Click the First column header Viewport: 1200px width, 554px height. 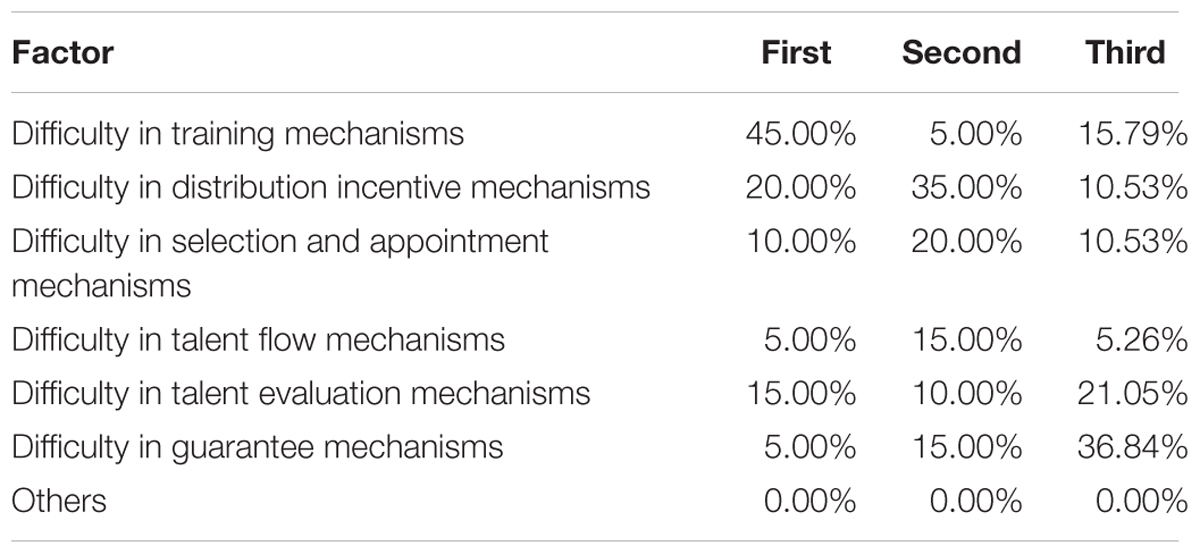[795, 53]
